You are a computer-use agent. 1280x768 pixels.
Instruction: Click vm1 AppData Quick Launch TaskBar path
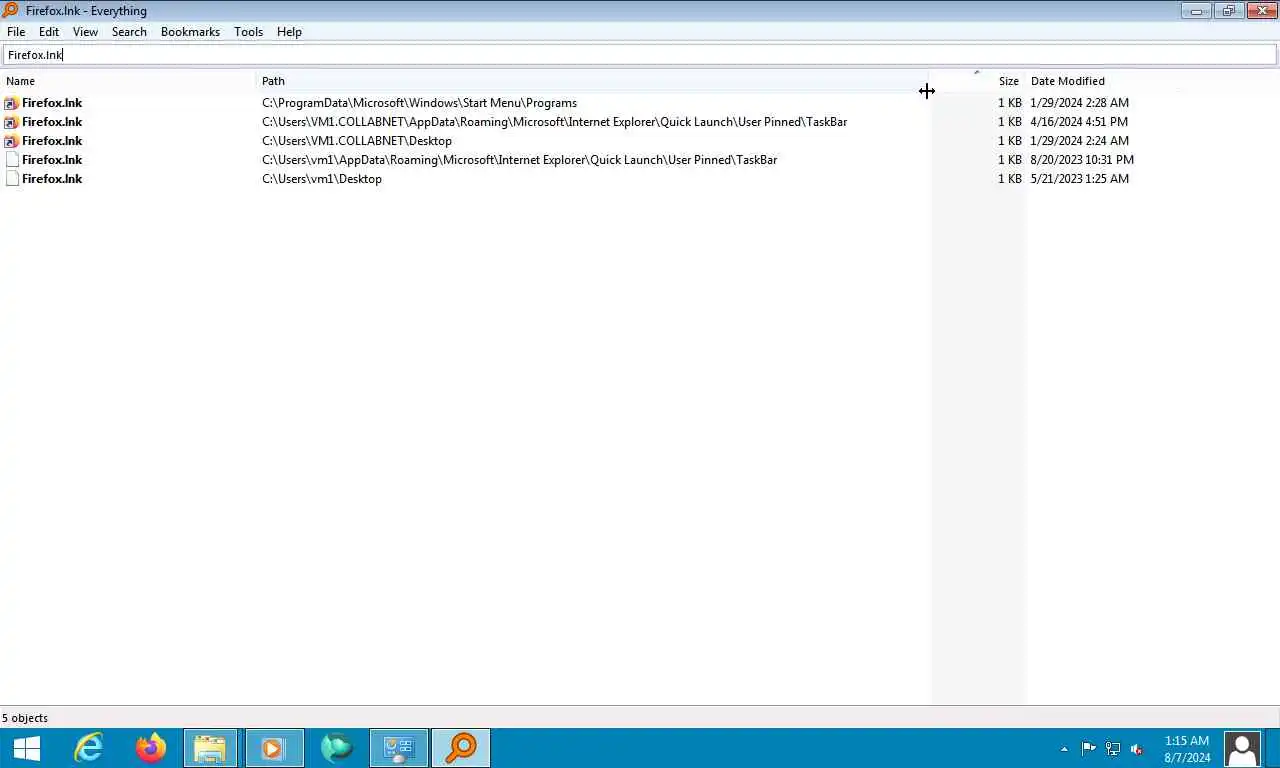(519, 160)
